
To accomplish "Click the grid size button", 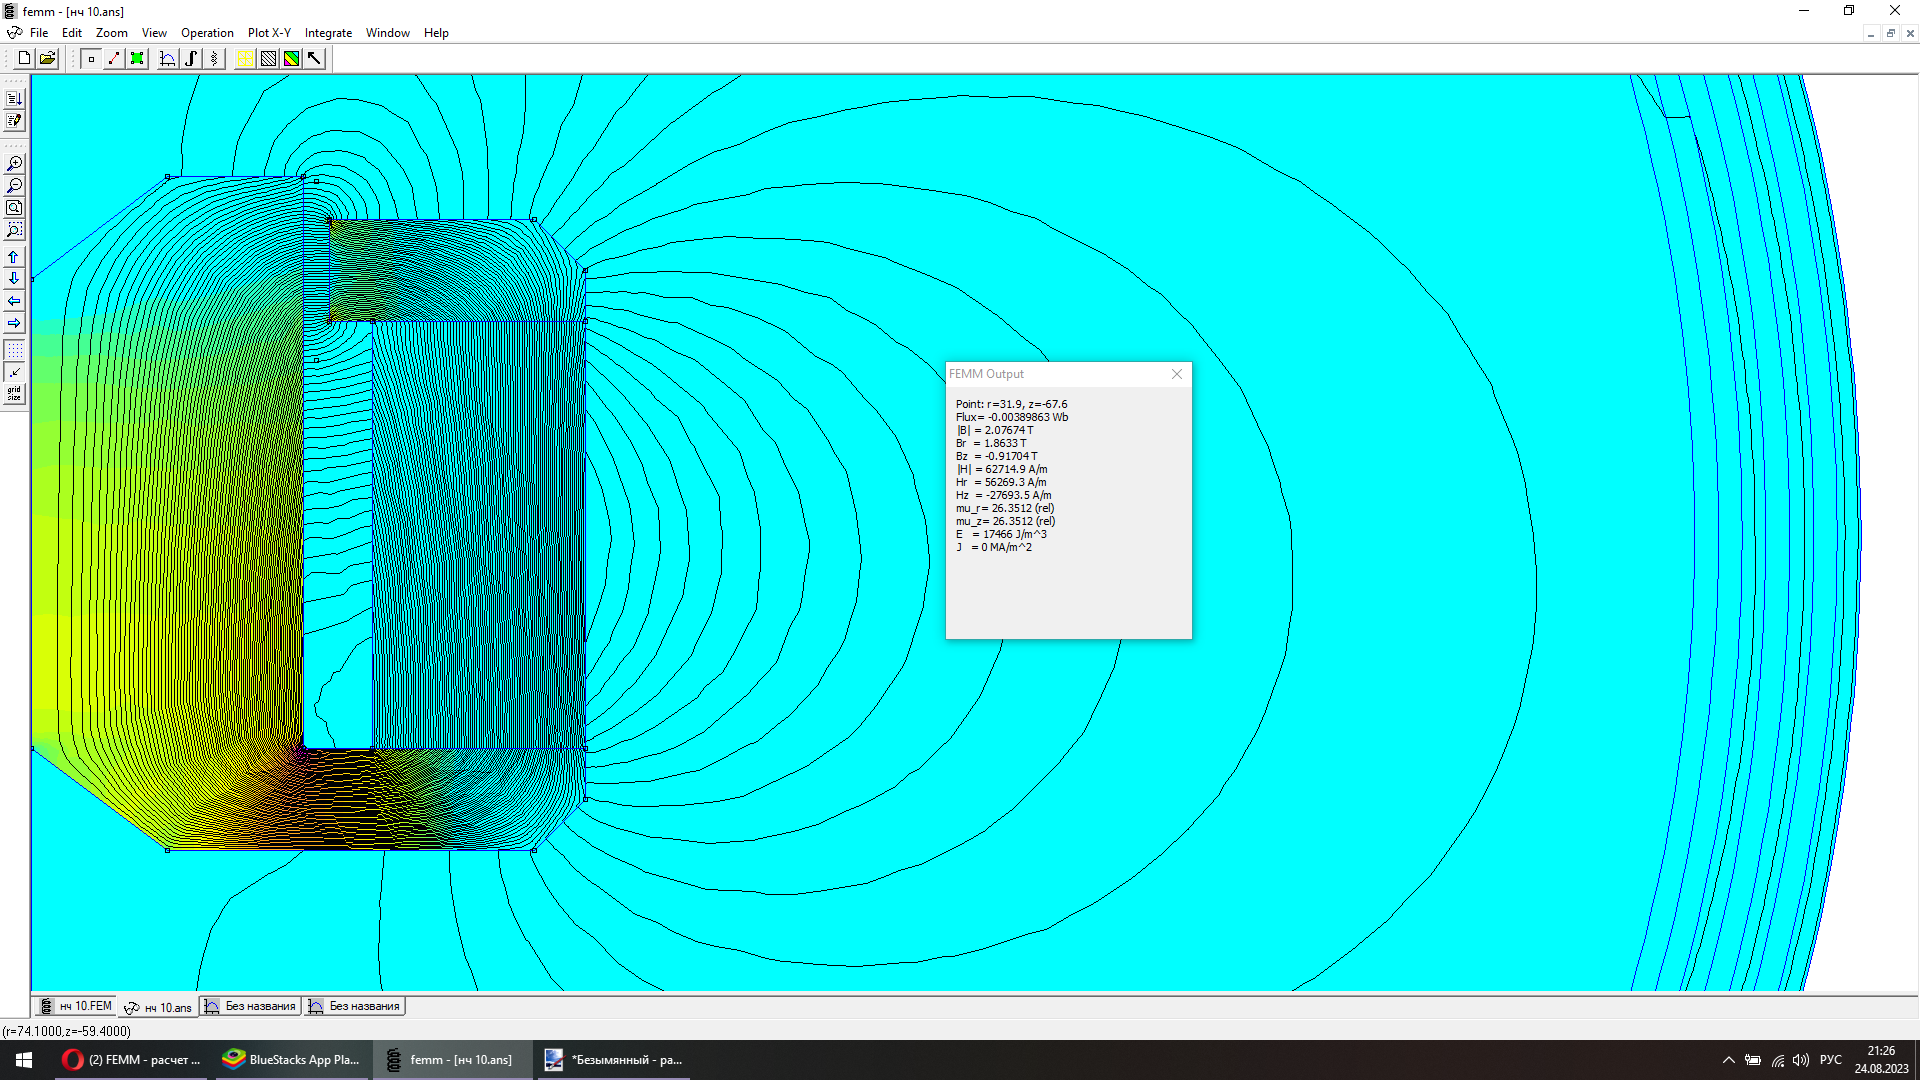I will [14, 394].
